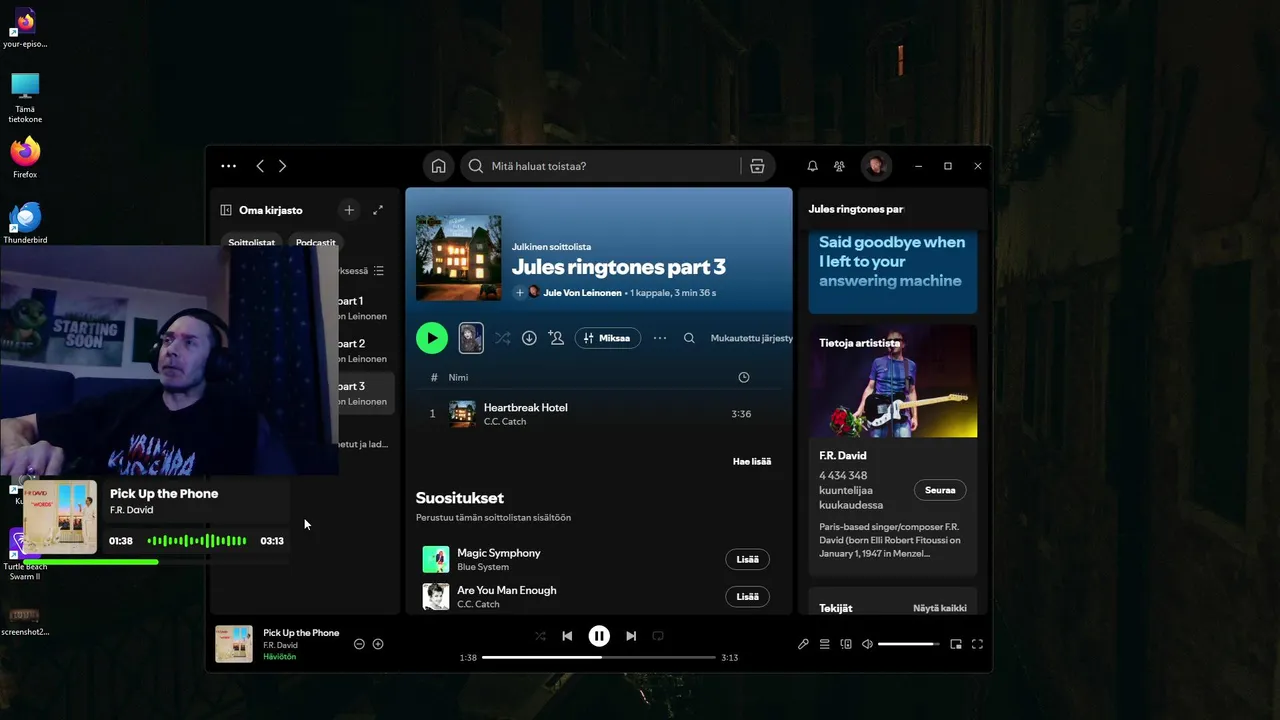Open the notifications bell

tap(812, 166)
